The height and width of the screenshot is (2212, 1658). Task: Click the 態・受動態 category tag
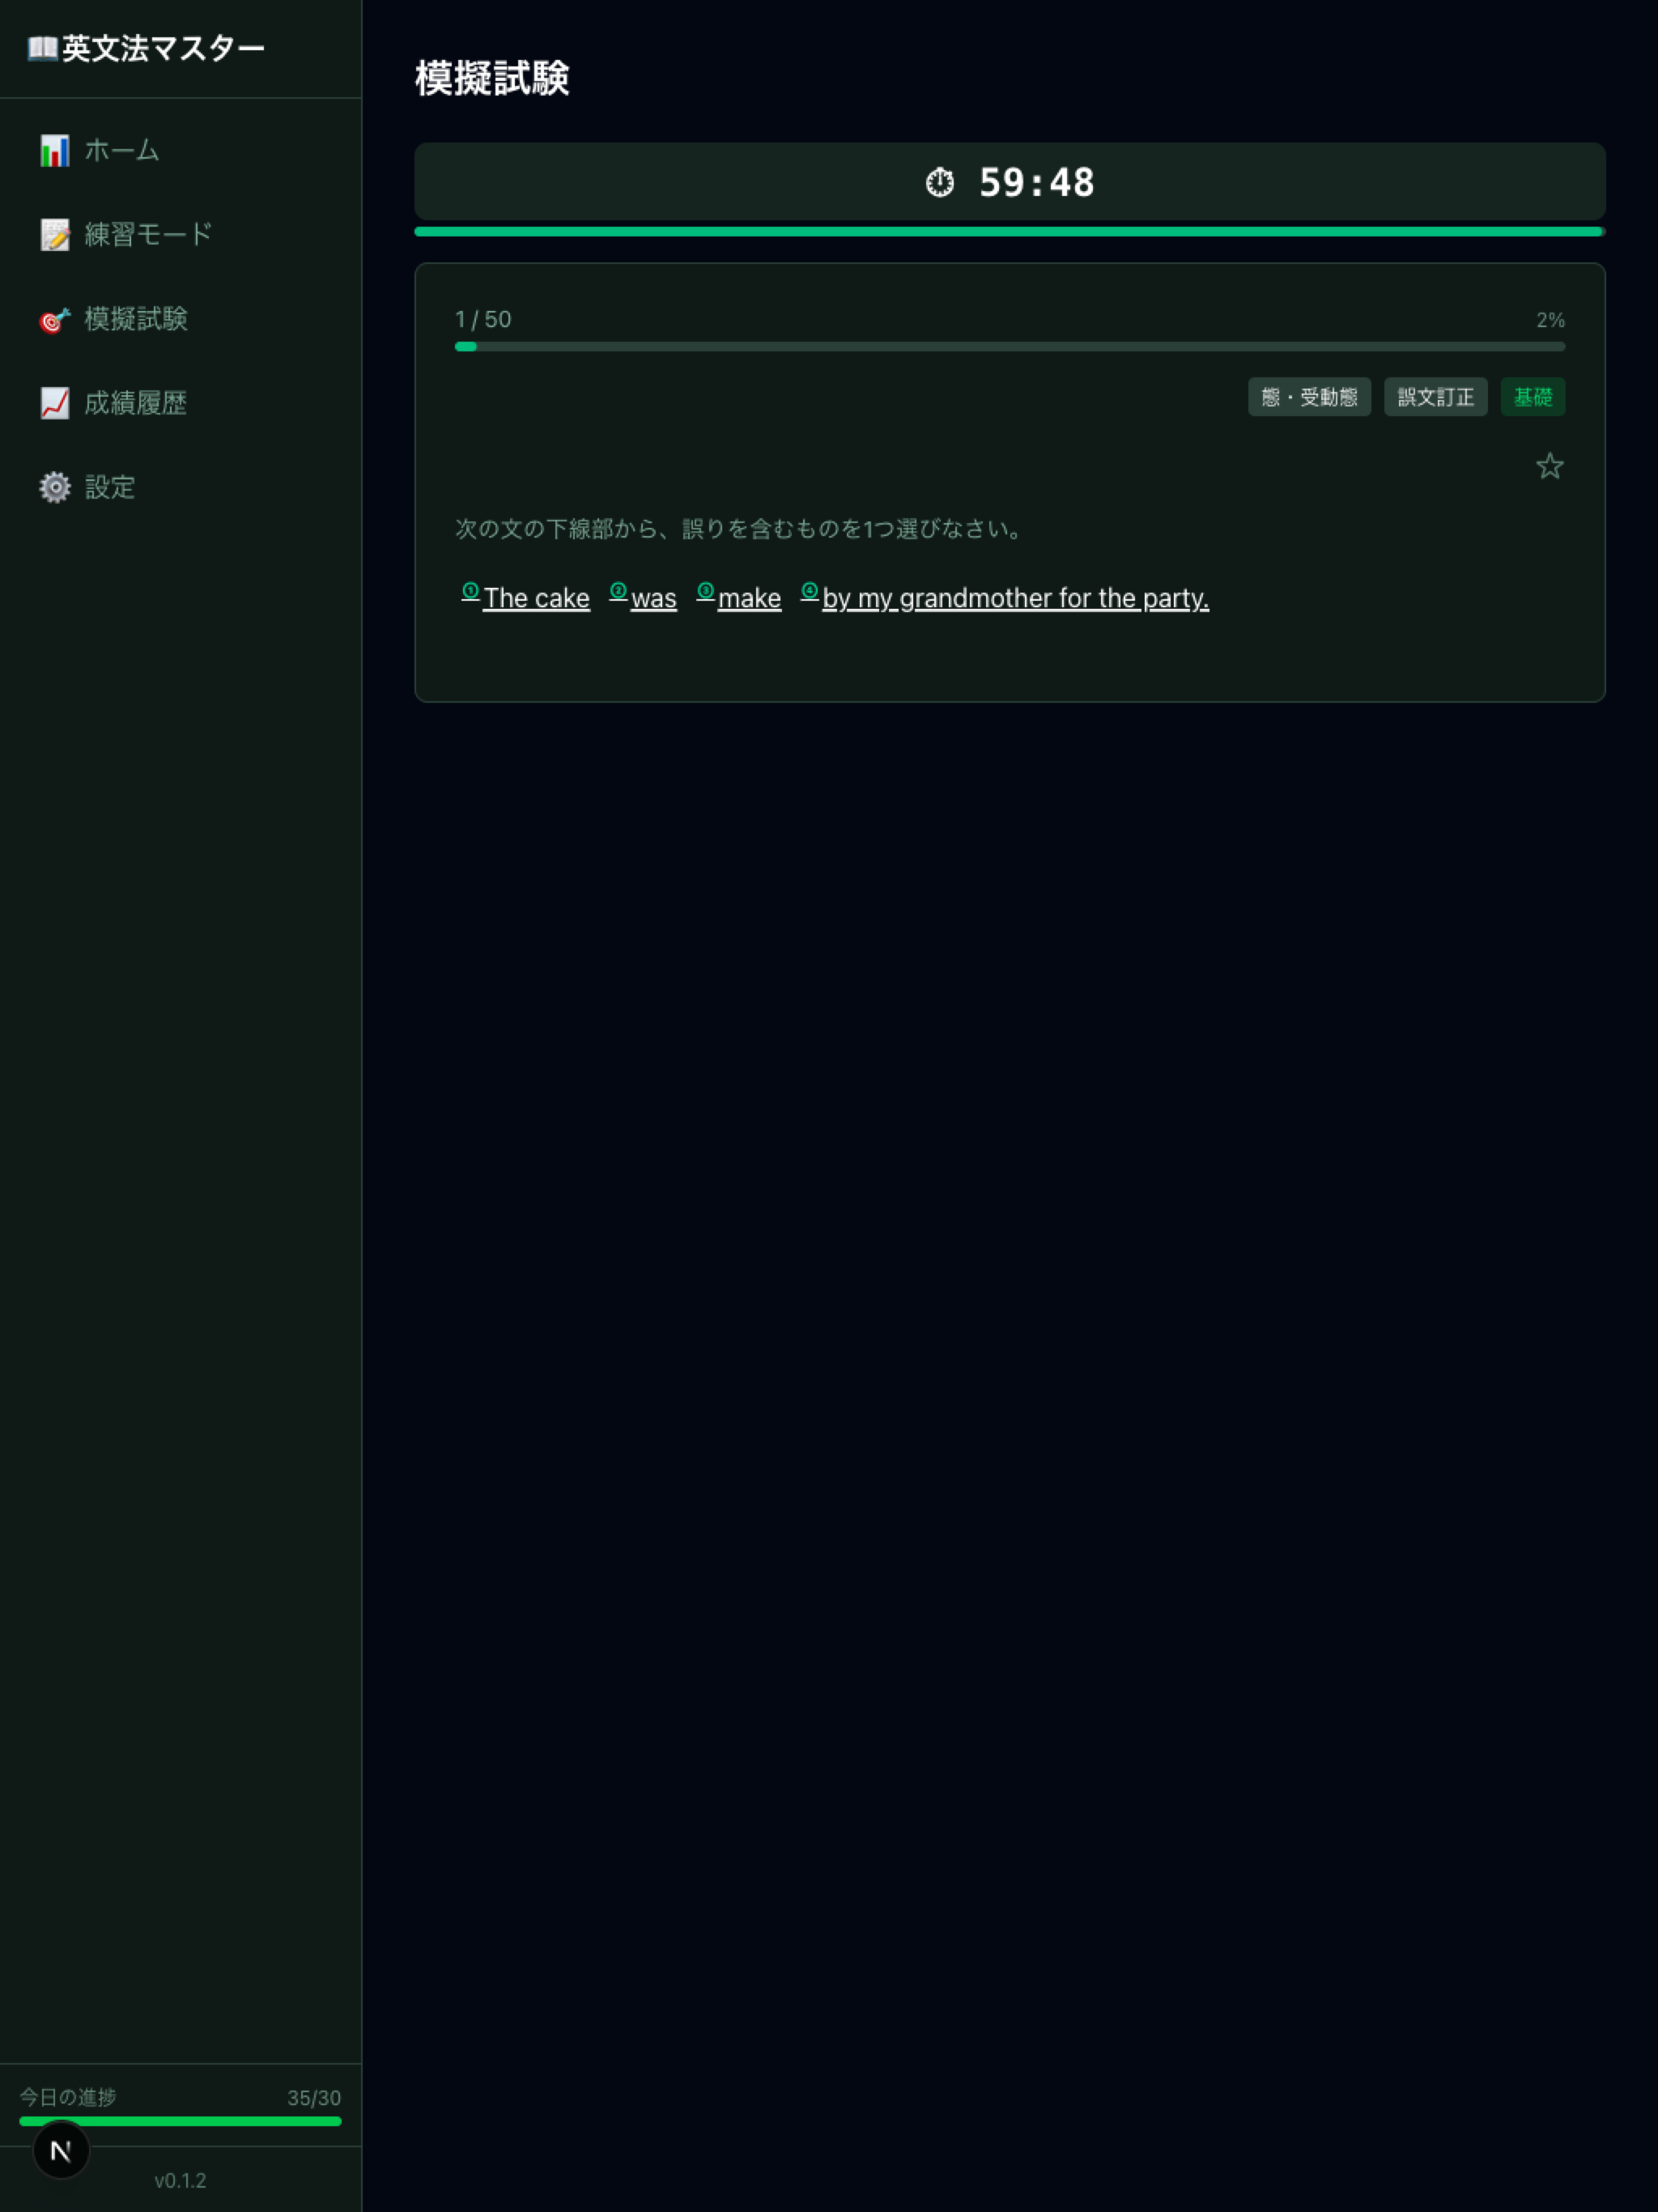pyautogui.click(x=1309, y=397)
